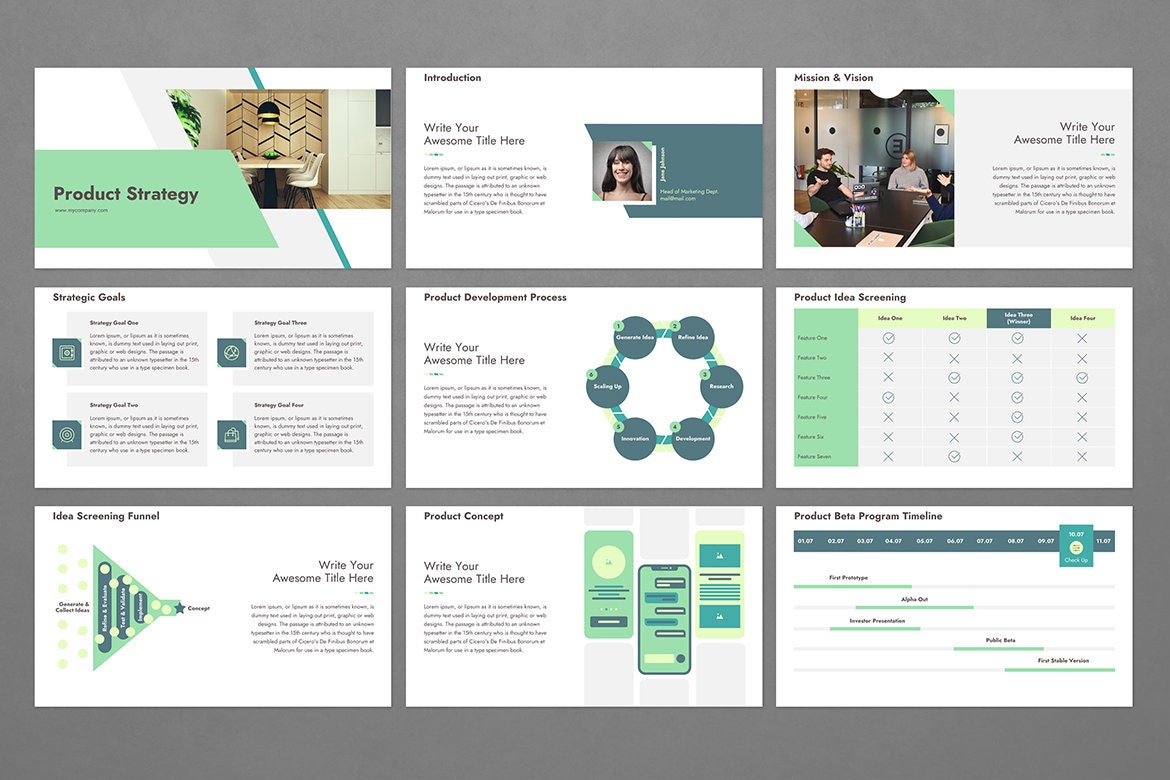This screenshot has width=1170, height=780.
Task: Expand the 10.07 marker above the timeline bar
Action: (x=1076, y=533)
